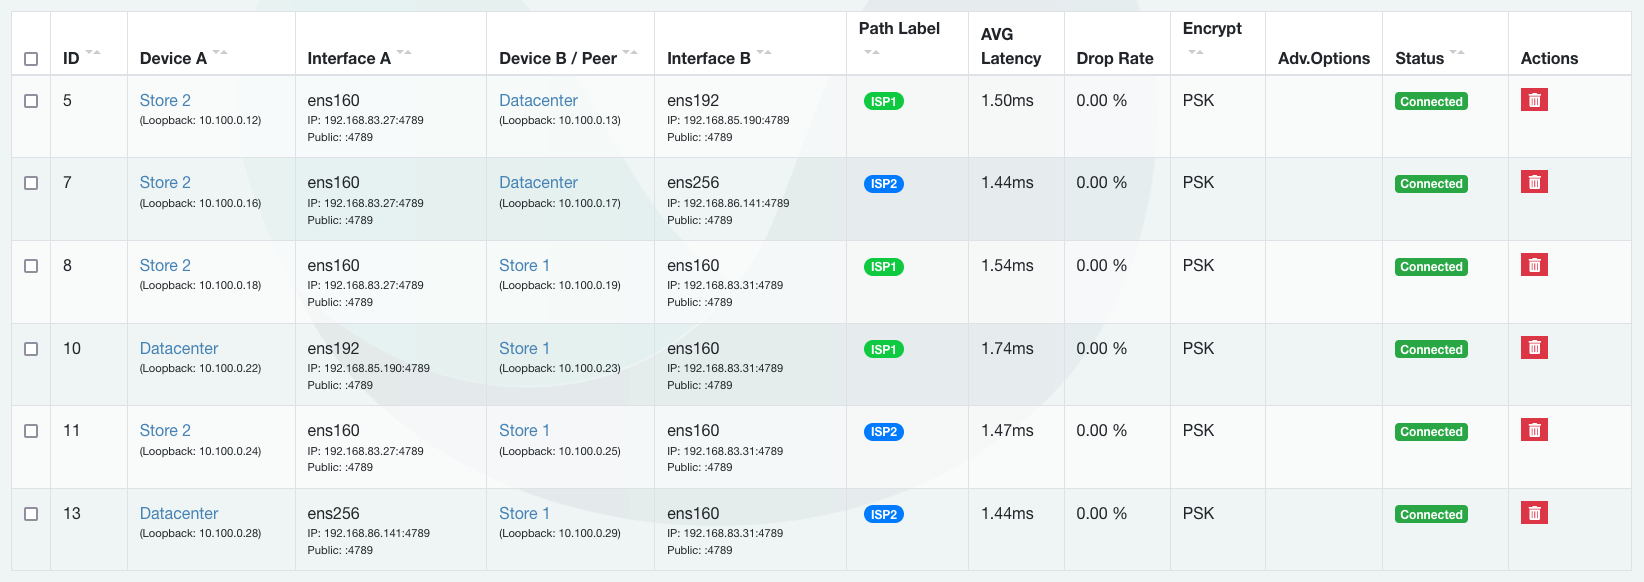Click the trash icon for ID 8
1644x582 pixels.
click(1534, 265)
